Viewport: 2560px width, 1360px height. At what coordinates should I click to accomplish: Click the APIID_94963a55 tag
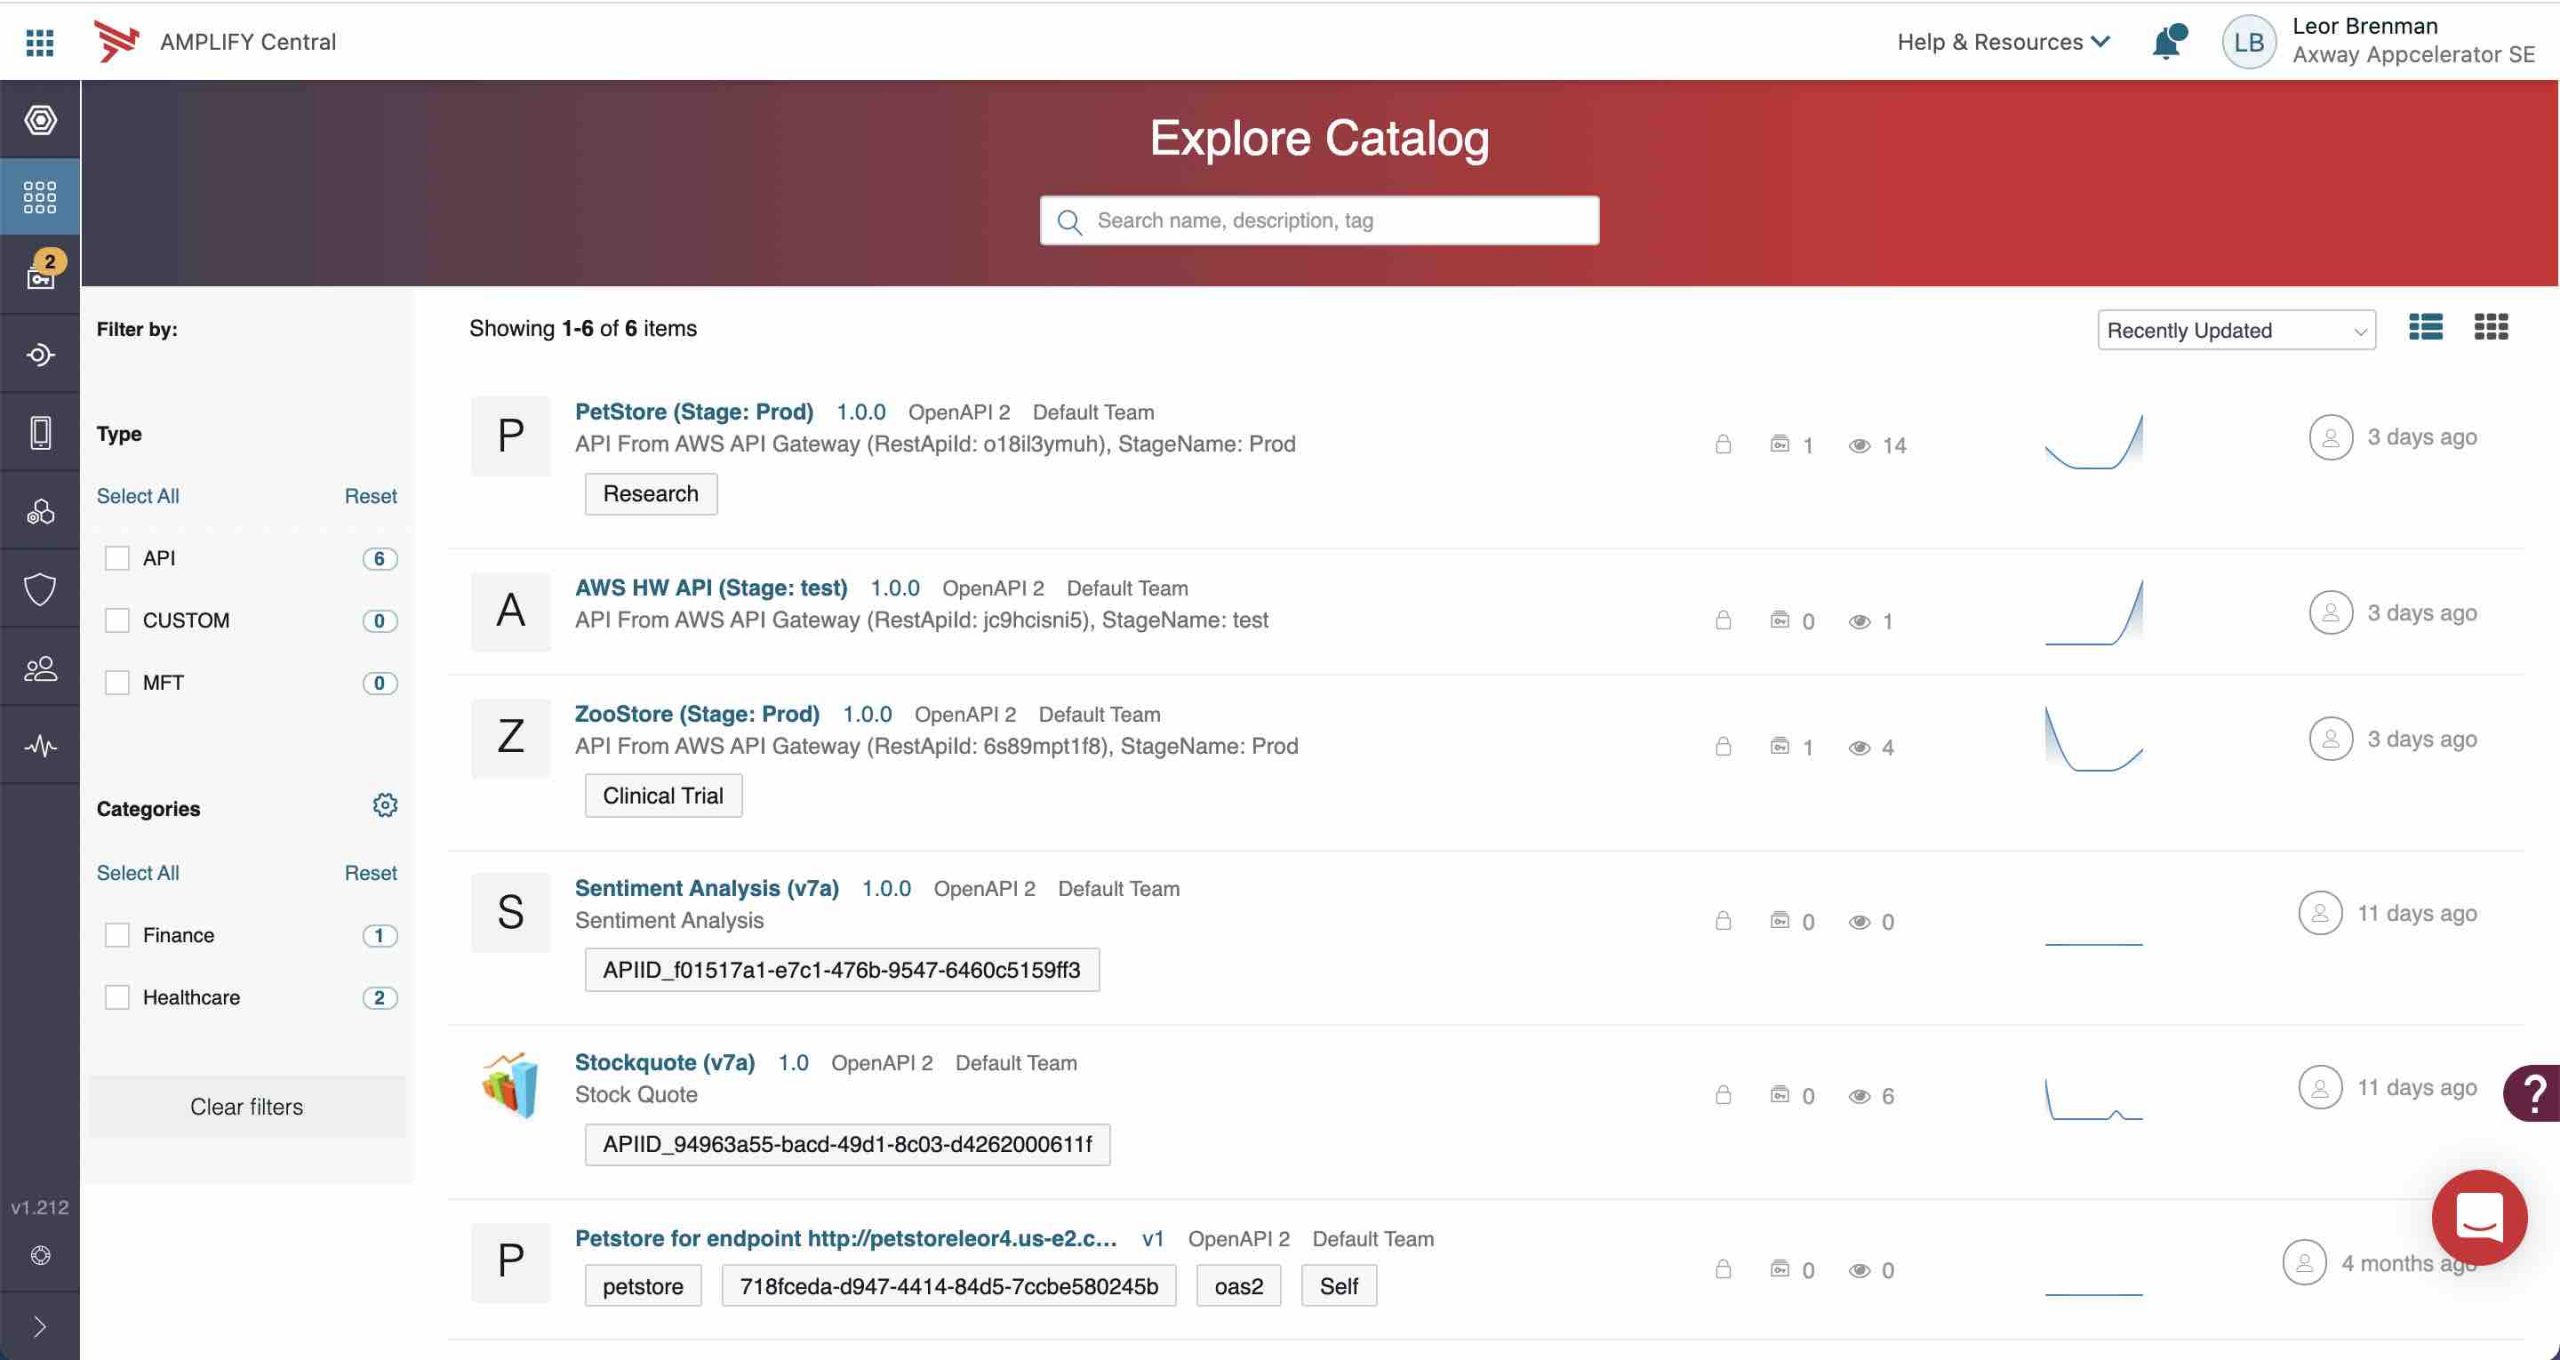click(x=847, y=1144)
